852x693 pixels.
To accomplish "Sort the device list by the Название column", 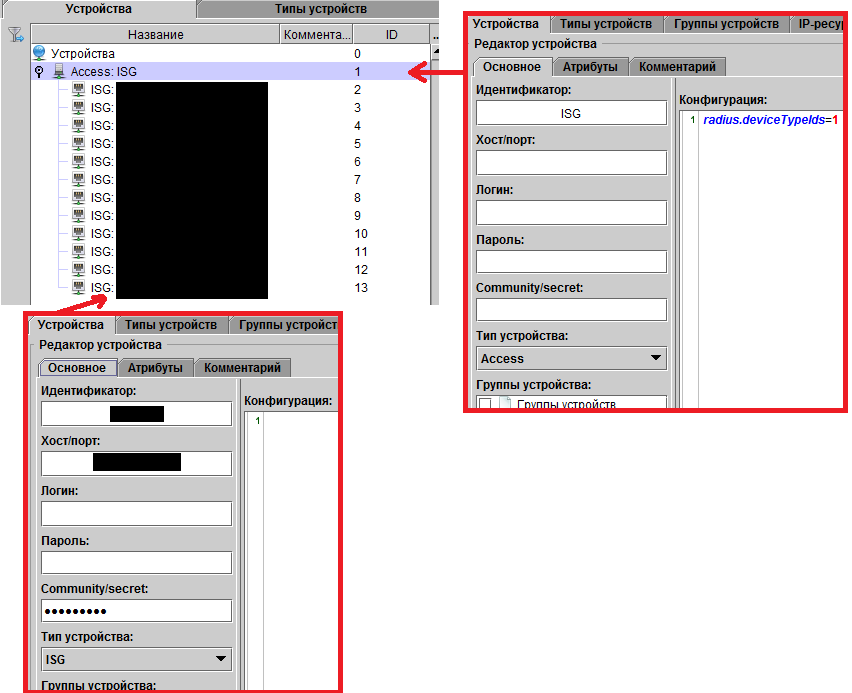I will tap(155, 35).
